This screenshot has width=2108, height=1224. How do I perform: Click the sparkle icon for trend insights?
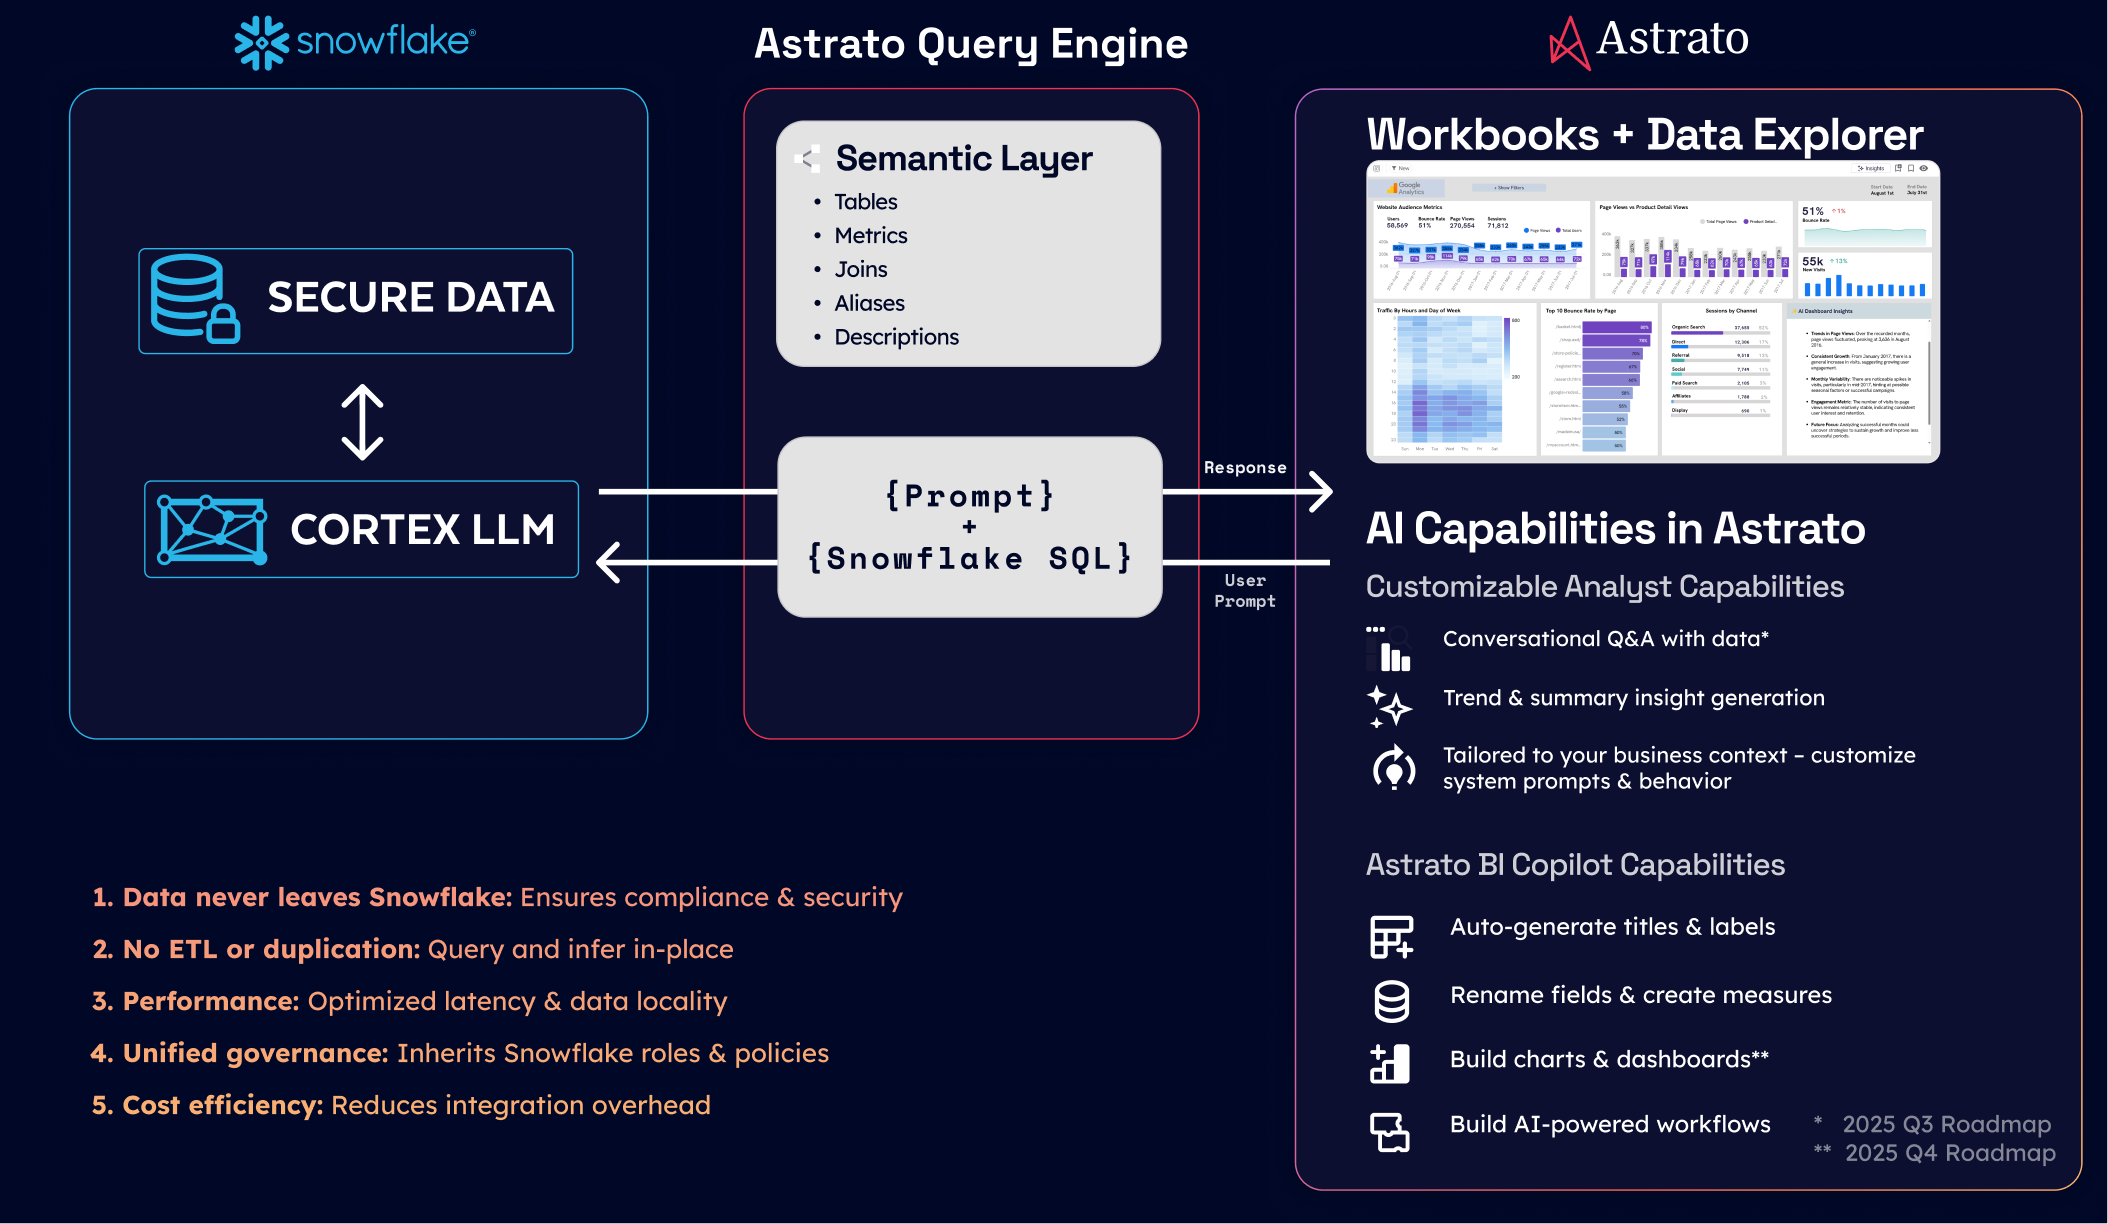(1389, 706)
